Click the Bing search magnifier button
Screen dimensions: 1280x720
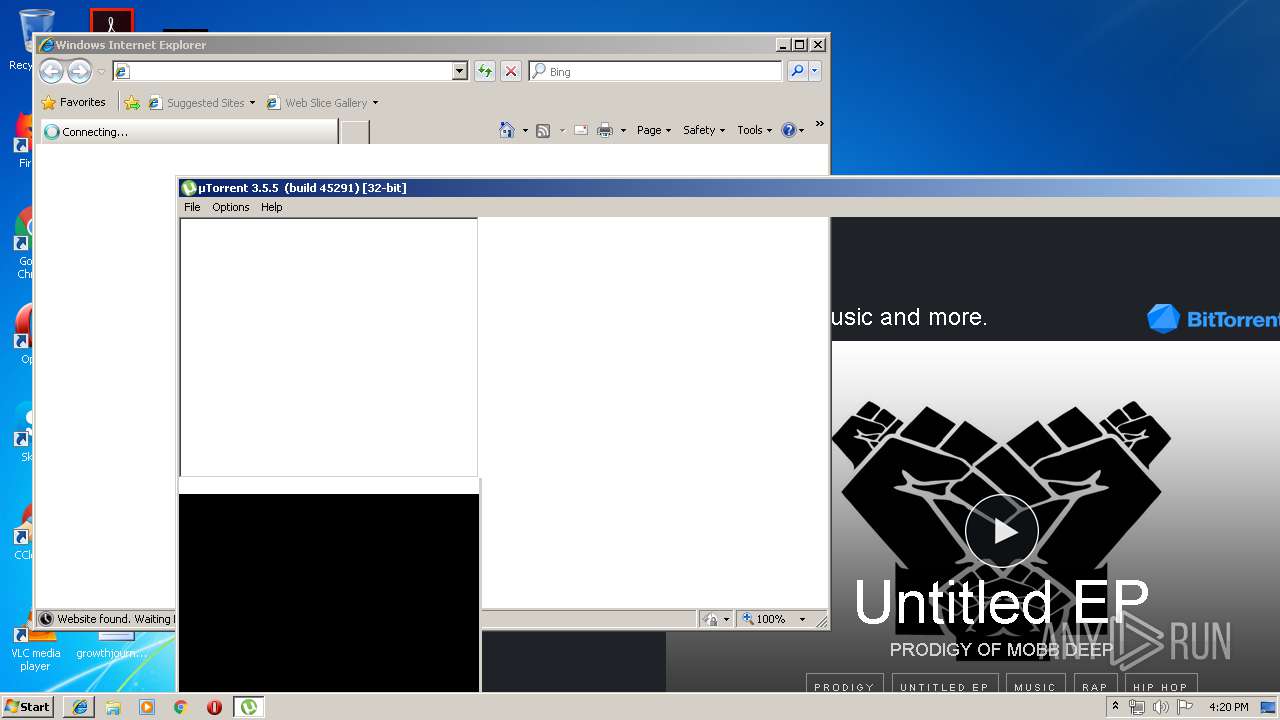click(797, 71)
